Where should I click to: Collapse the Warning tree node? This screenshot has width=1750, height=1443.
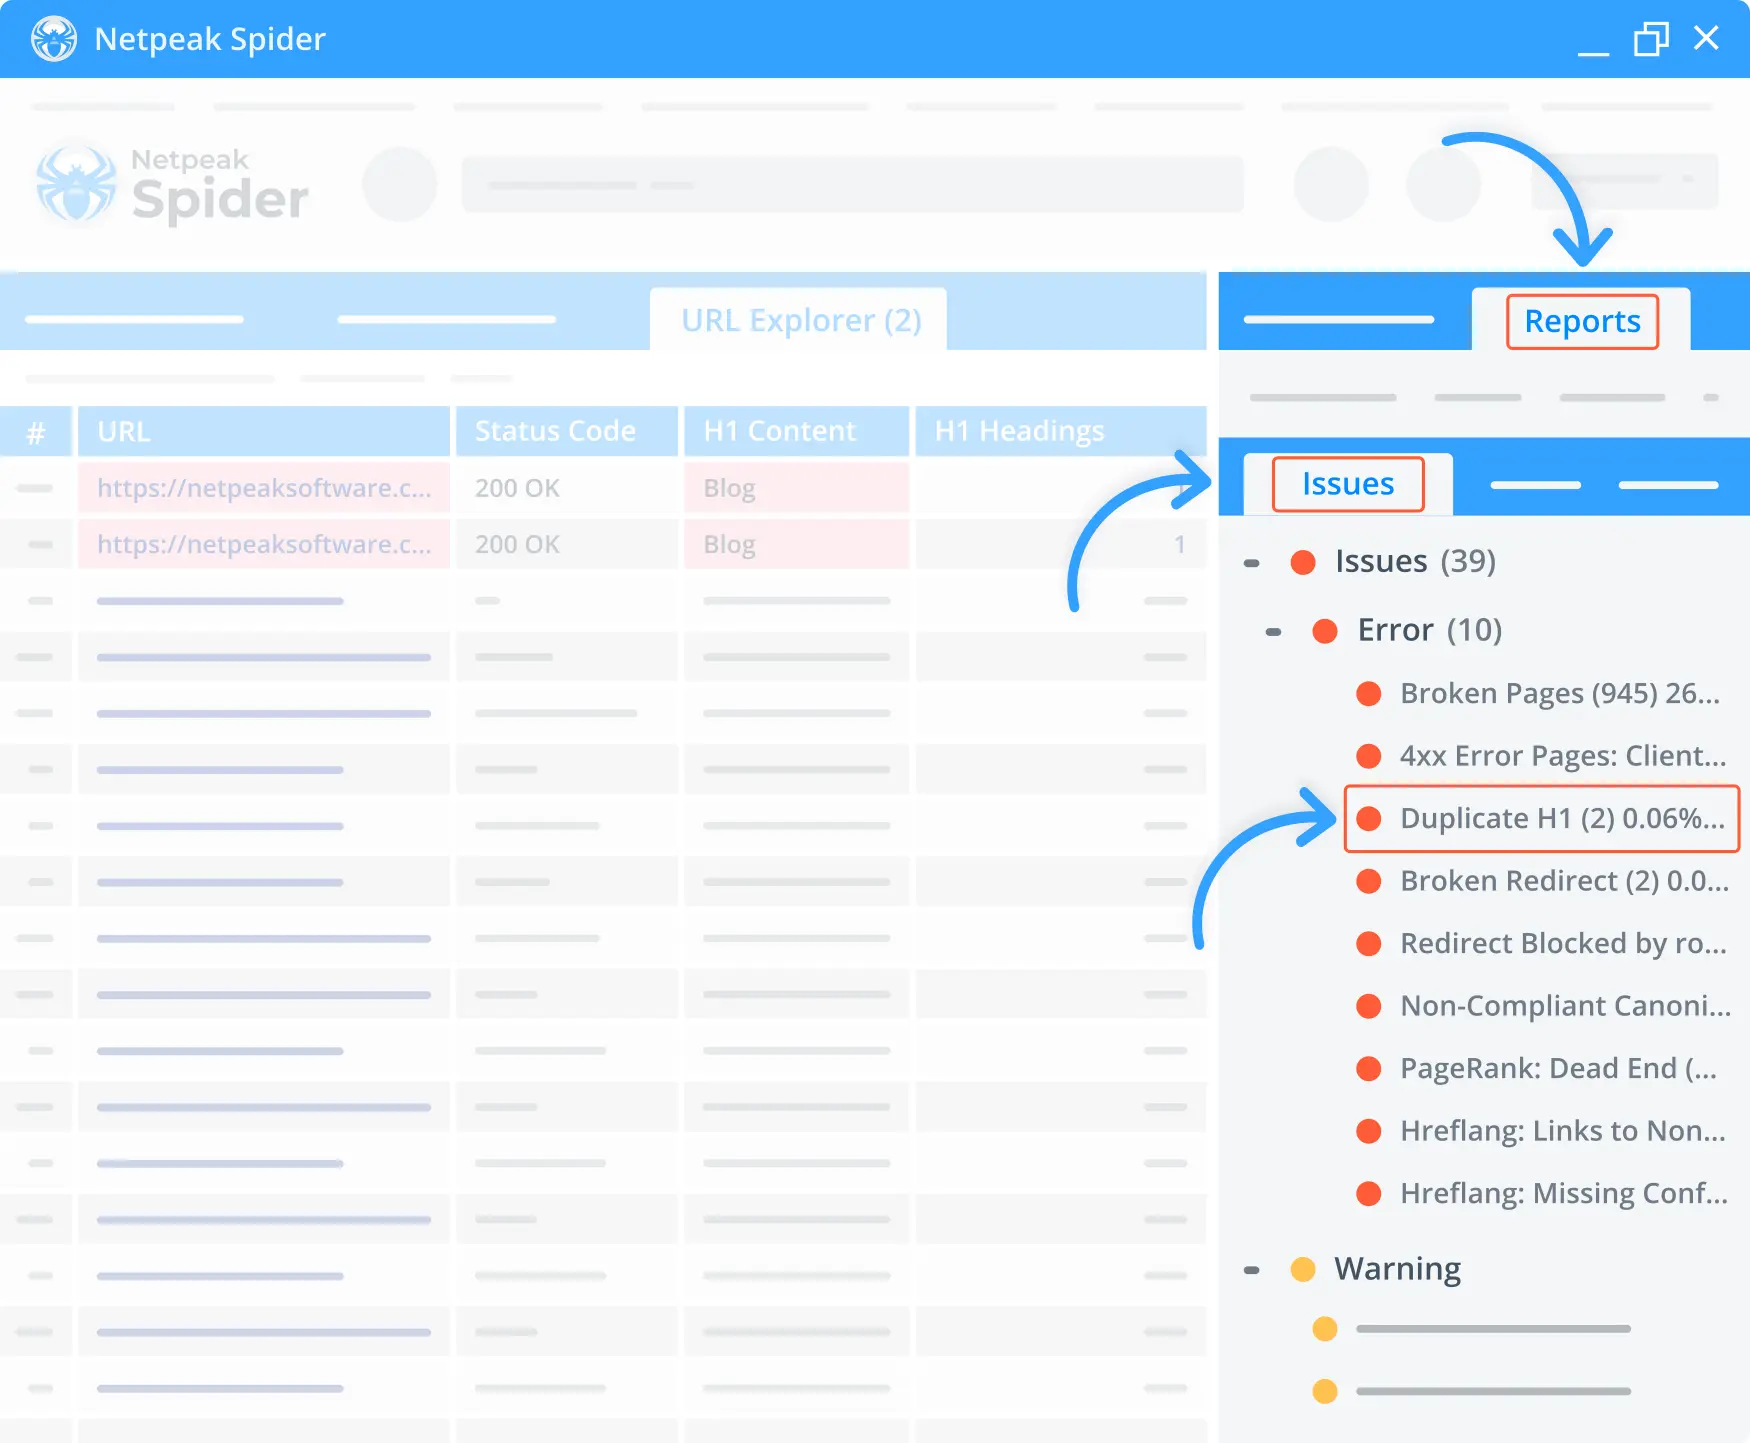point(1251,1270)
